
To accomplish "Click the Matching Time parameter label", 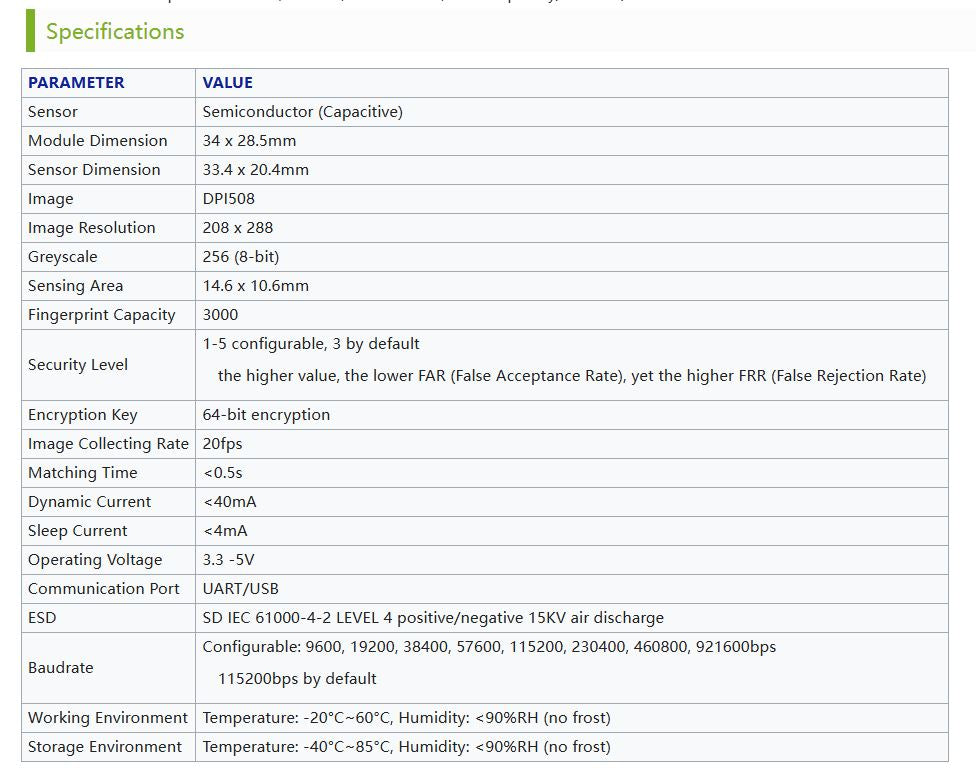I will pos(83,473).
